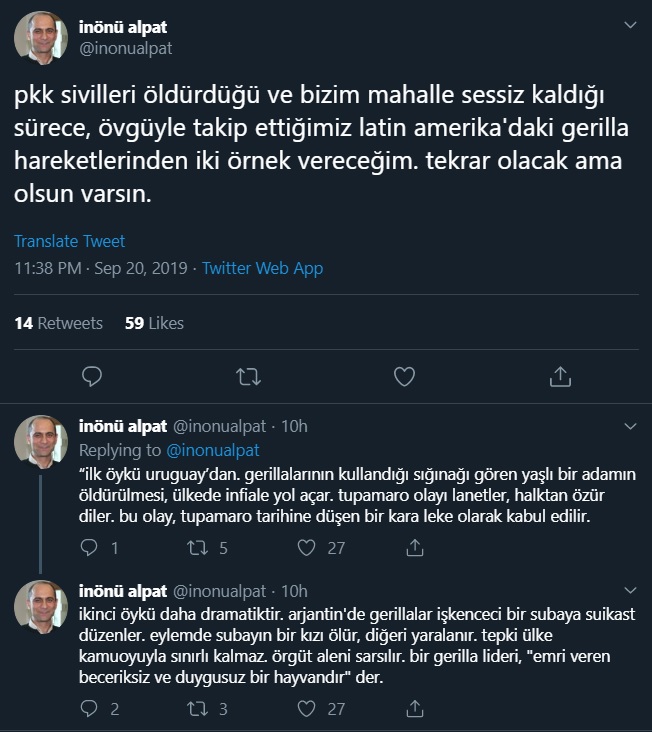The width and height of the screenshot is (652, 732).
Task: Click Translate Tweet link
Action: (70, 241)
